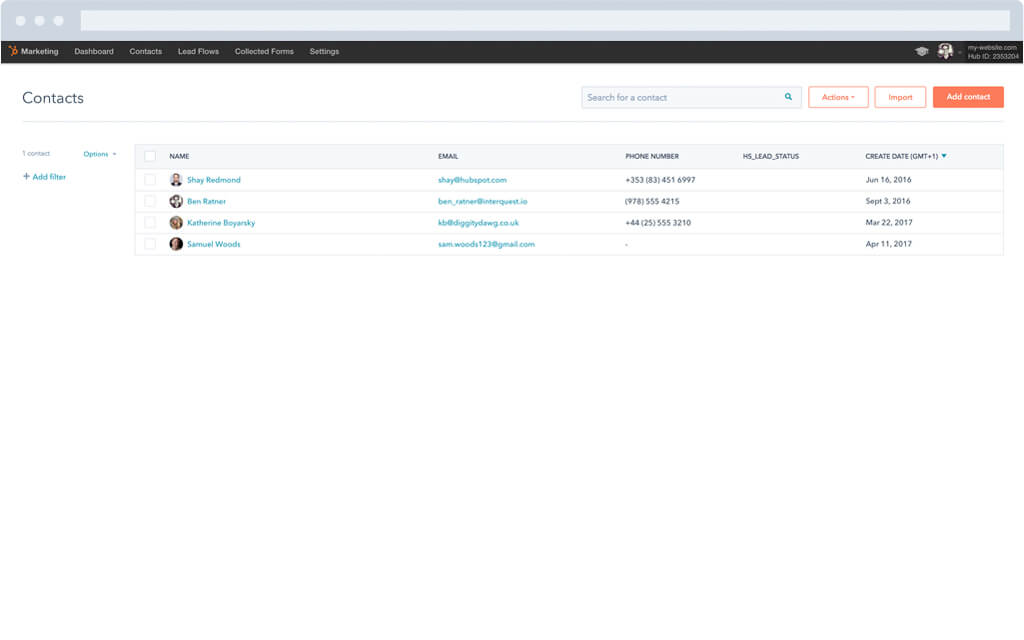This screenshot has width=1024, height=640.
Task: Click the Import button
Action: [900, 97]
